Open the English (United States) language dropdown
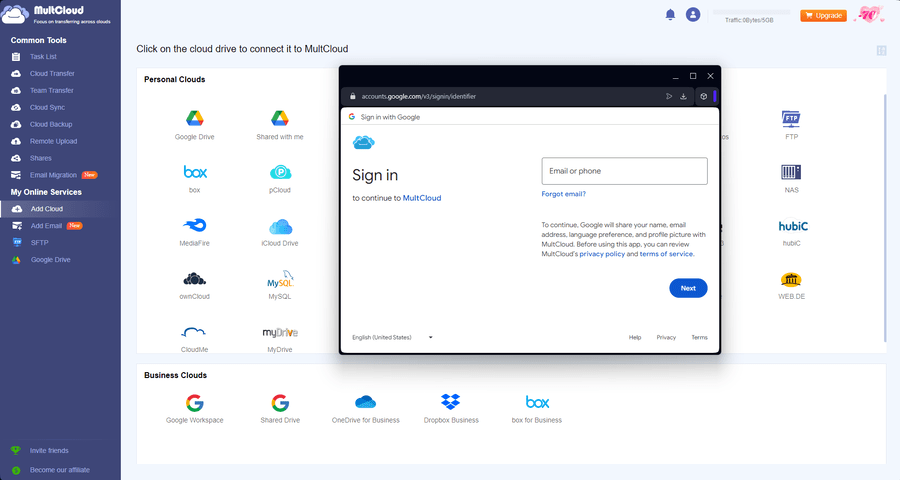900x480 pixels. click(x=392, y=338)
